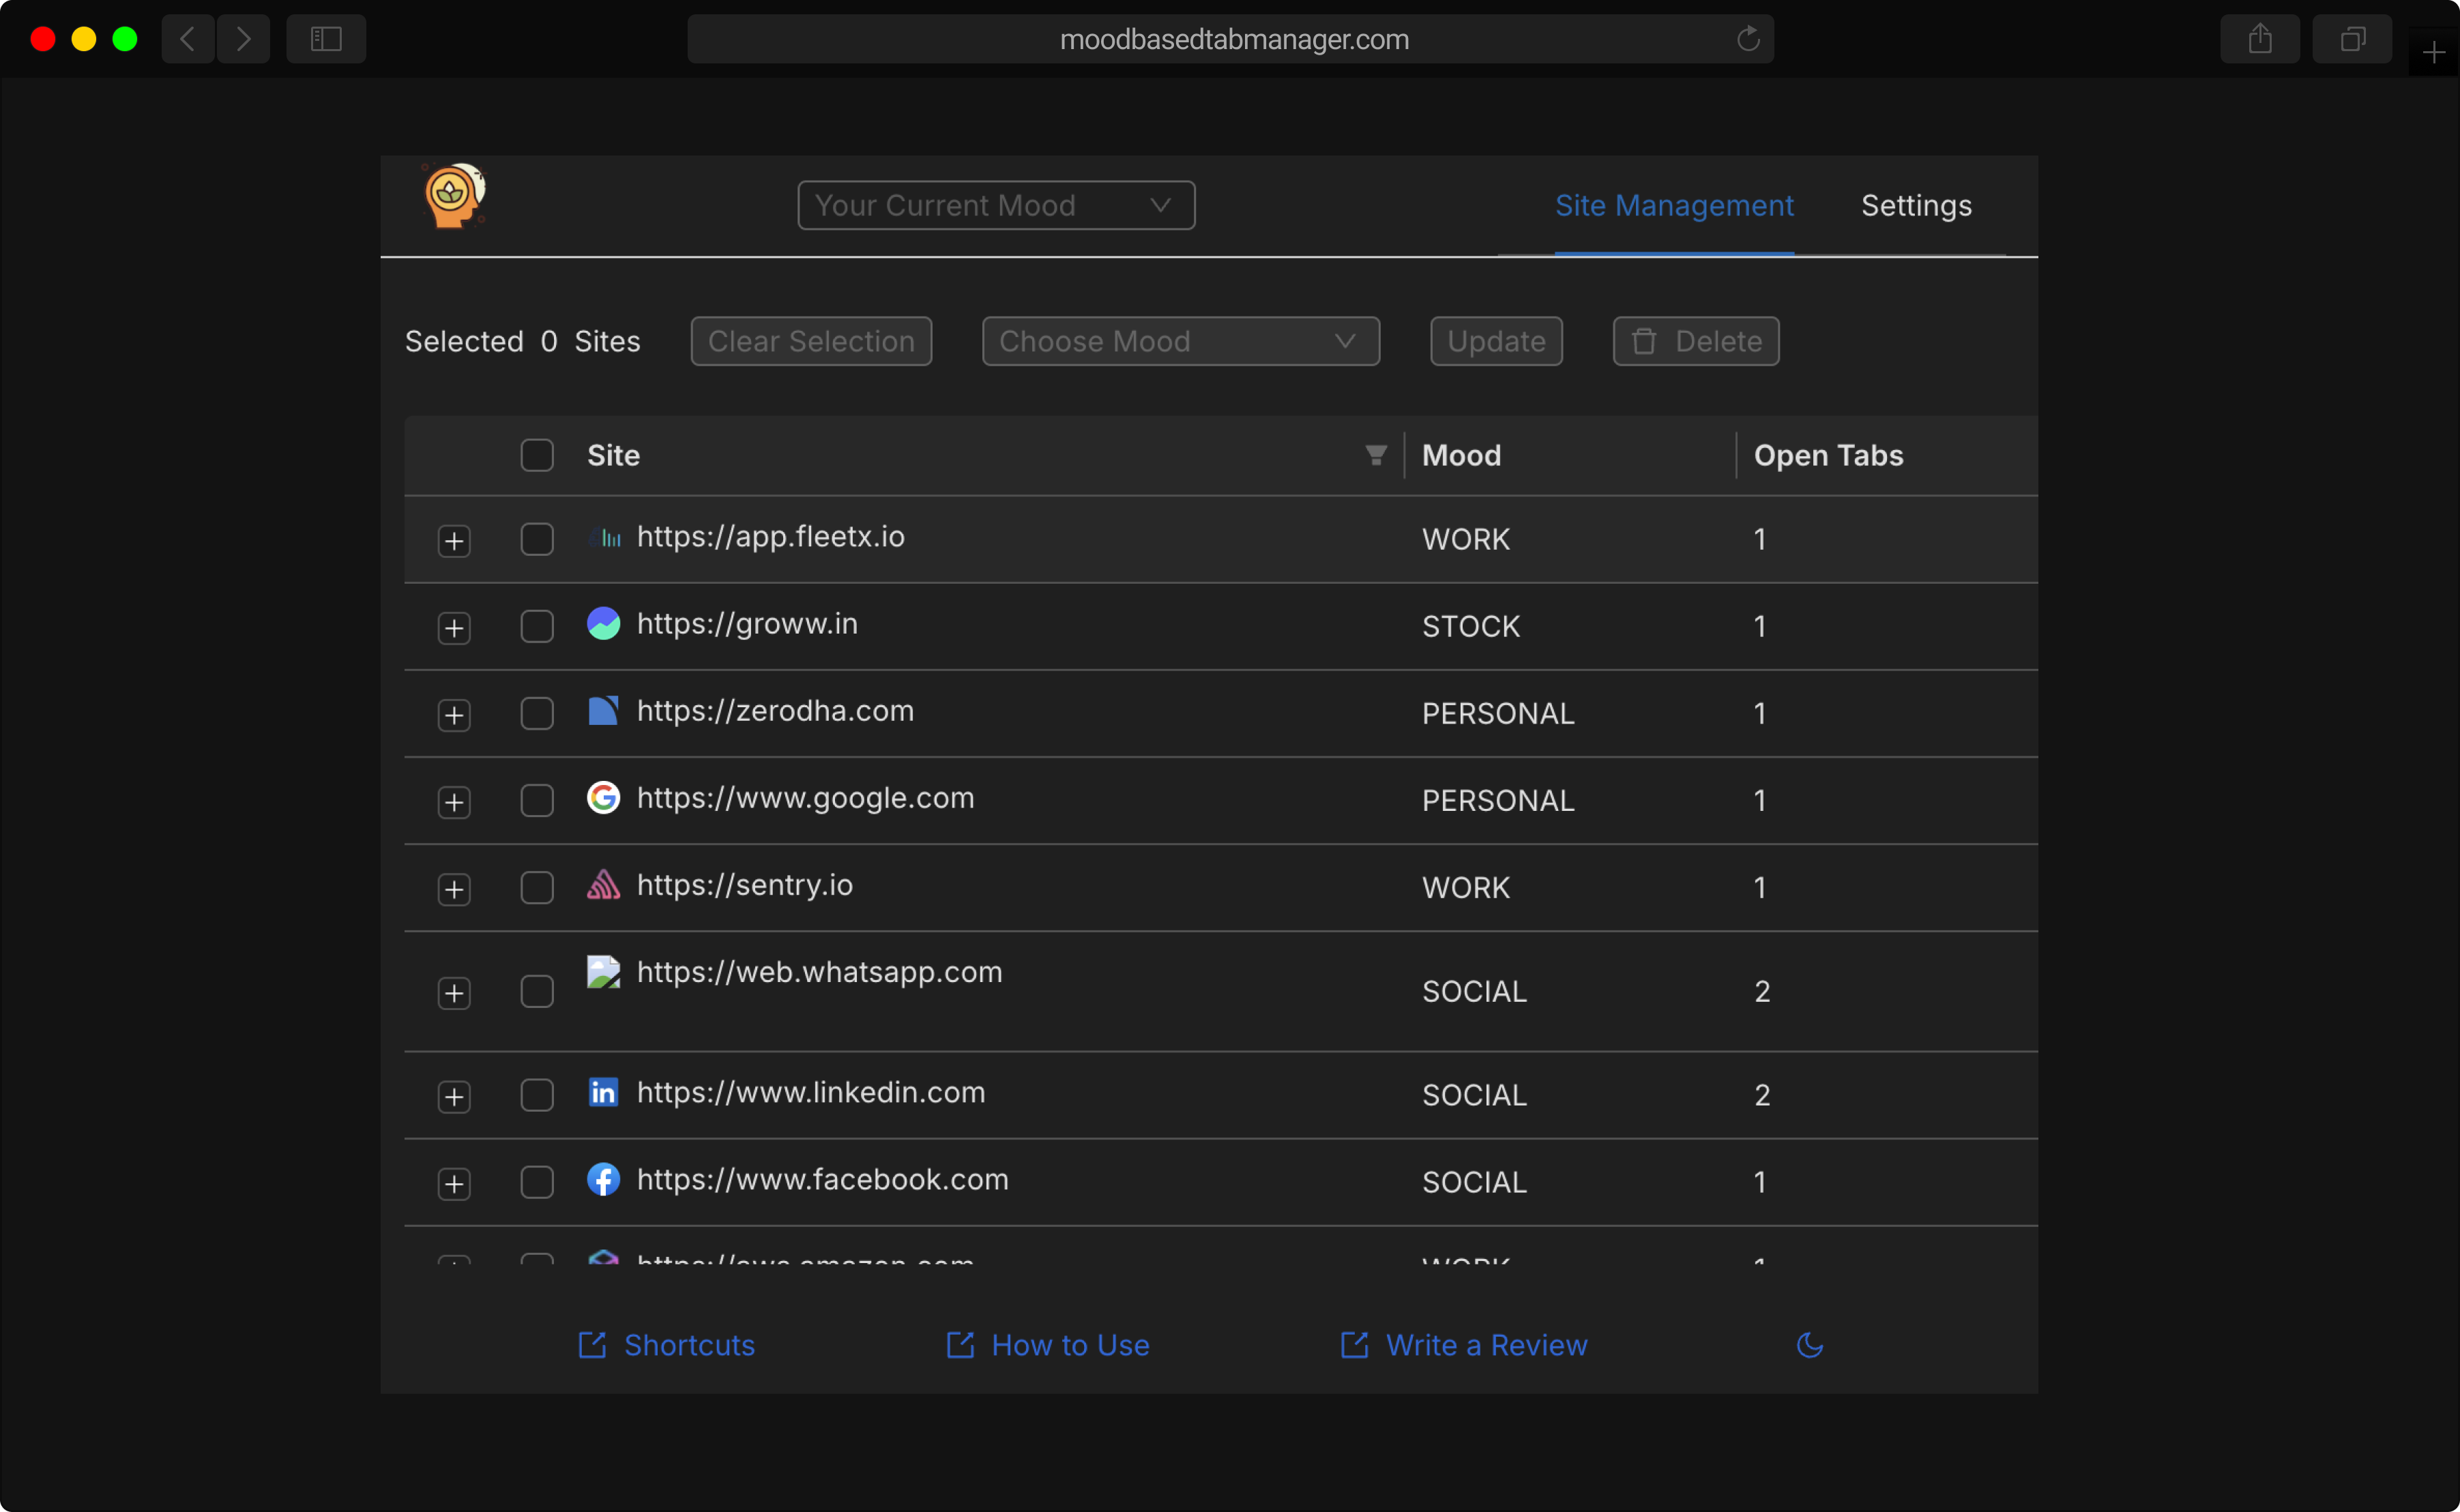Open the Your Current Mood dropdown
This screenshot has height=1512, width=2460.
[x=996, y=205]
